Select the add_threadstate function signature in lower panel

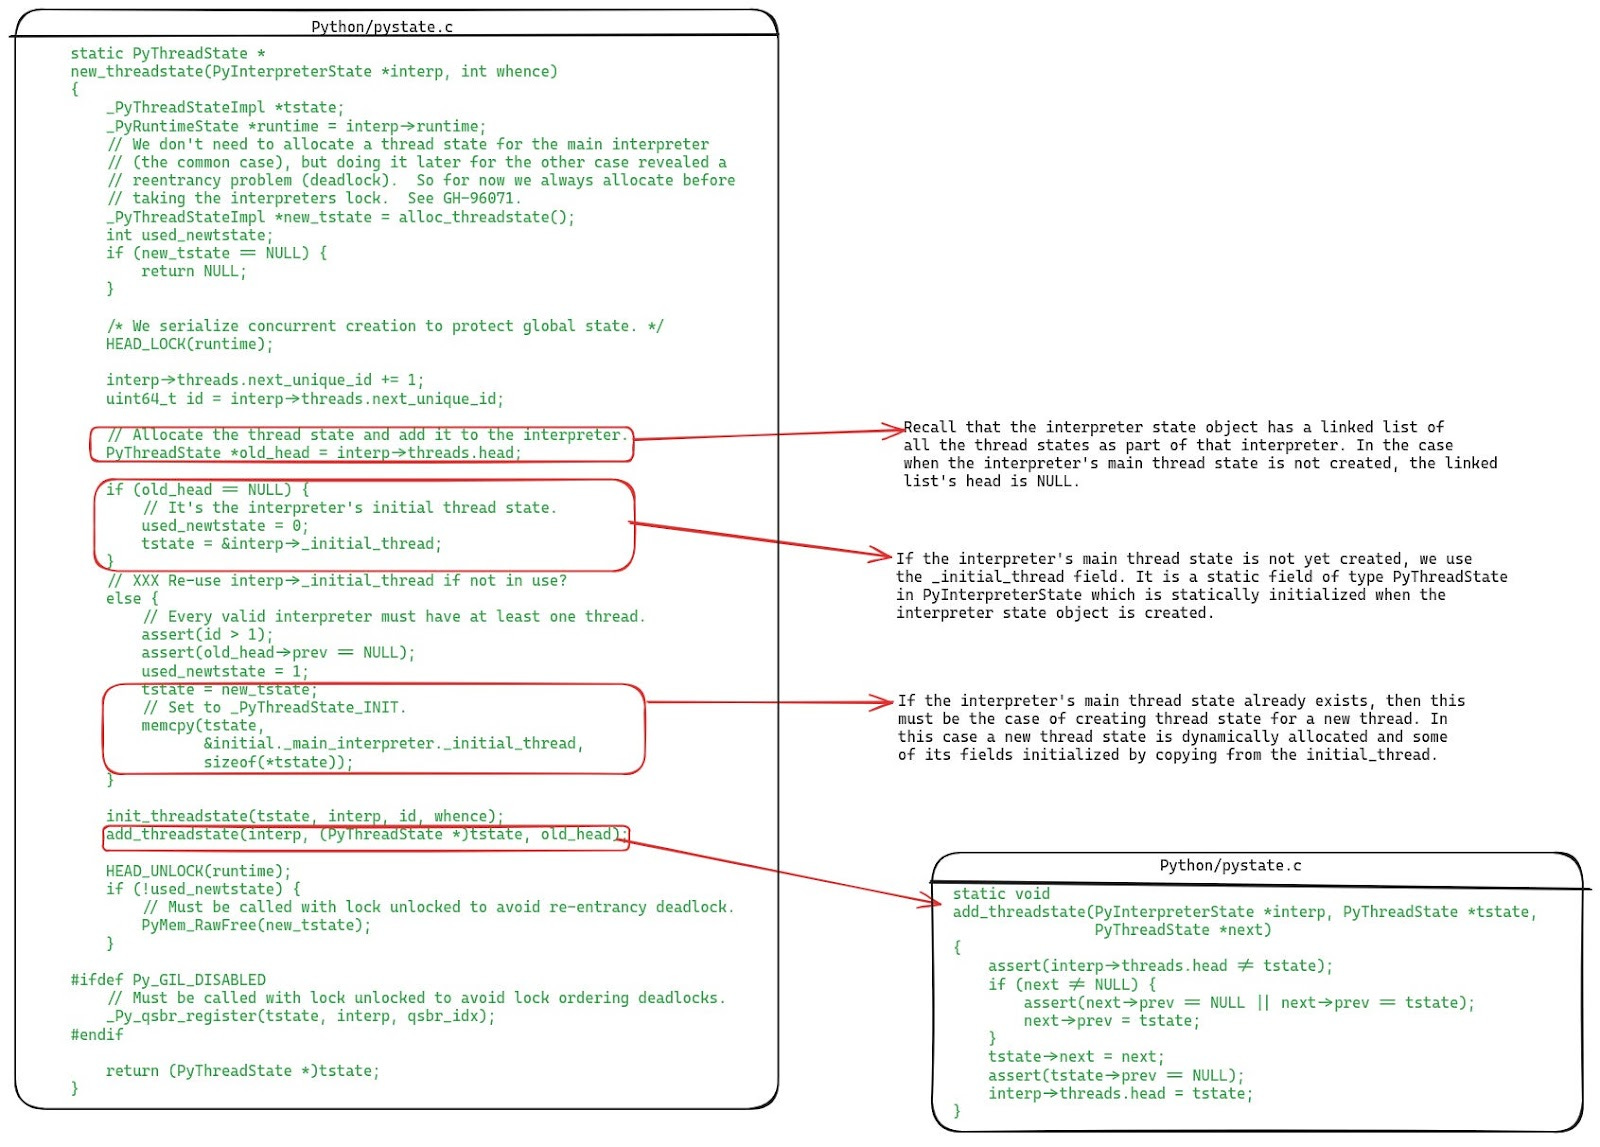coord(1243,912)
